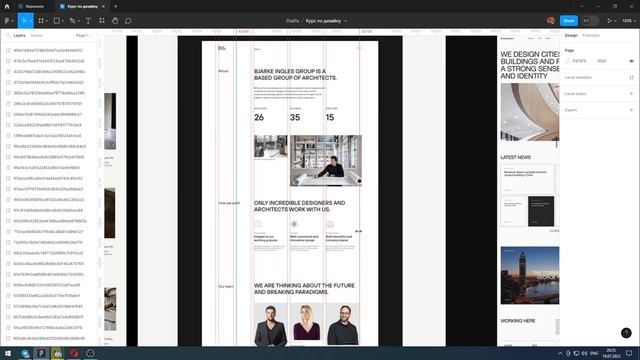The width and height of the screenshot is (640, 360).
Task: Open presentation options dropdown arrow
Action: coord(615,21)
